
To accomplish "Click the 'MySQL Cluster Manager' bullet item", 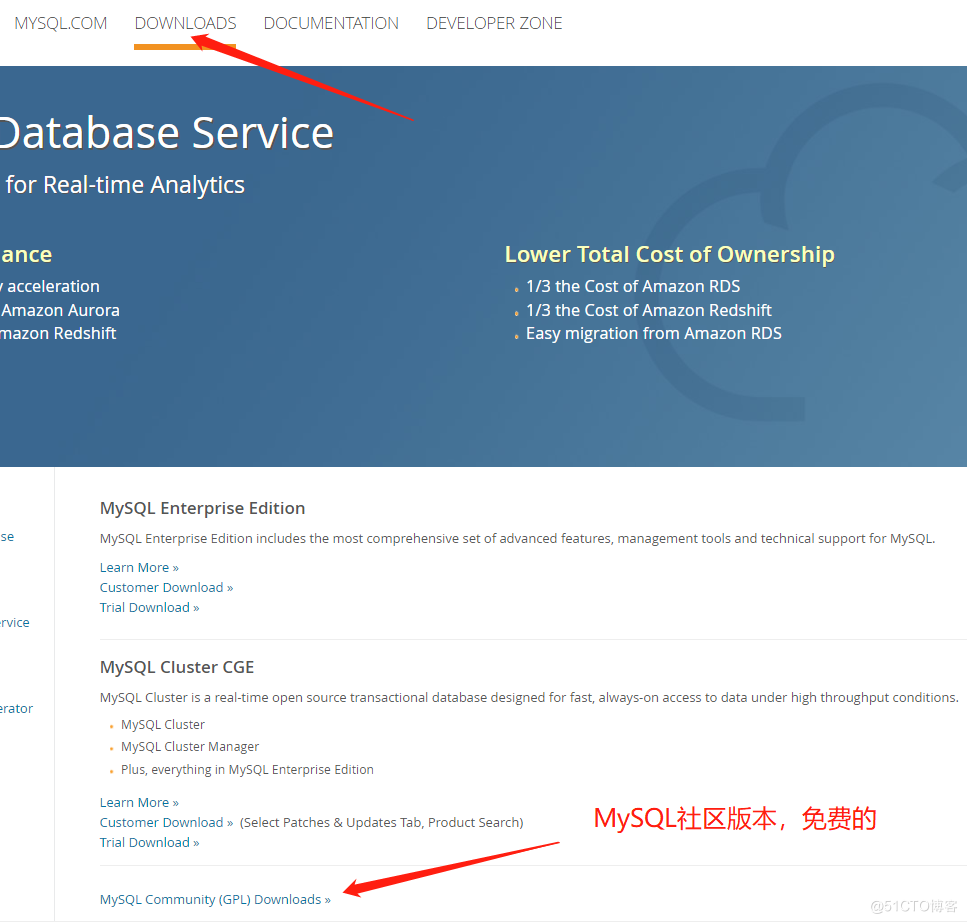I will [x=190, y=747].
